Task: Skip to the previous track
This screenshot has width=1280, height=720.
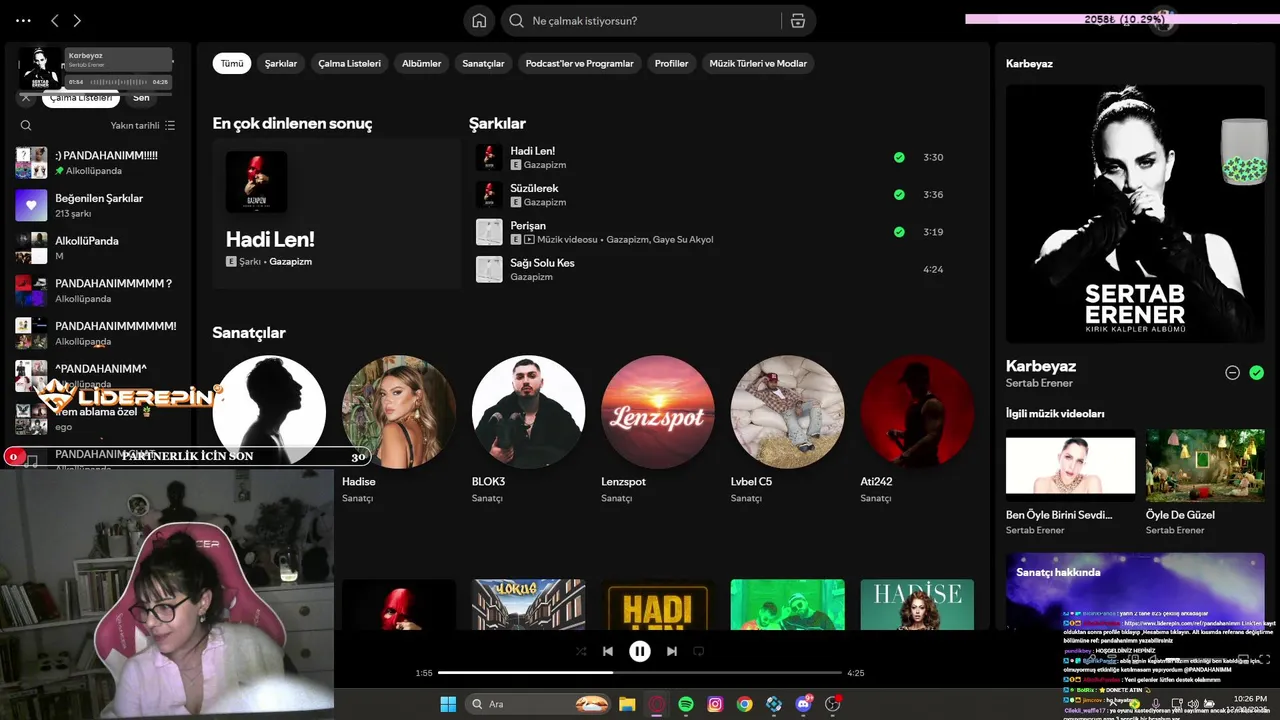Action: click(x=607, y=651)
